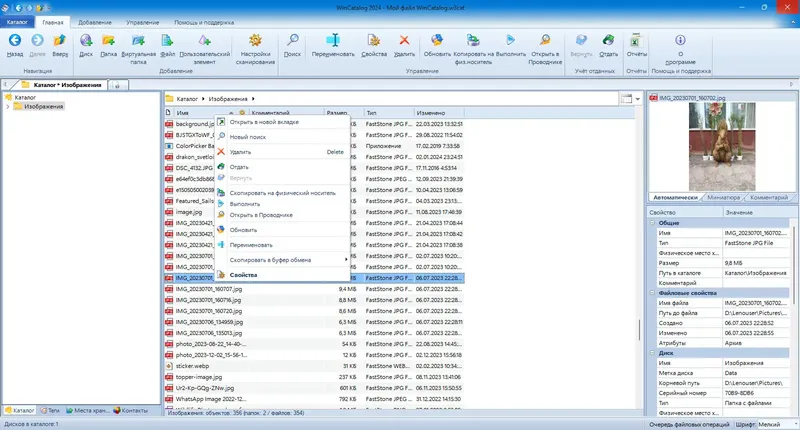Collapse the Общие property group
Image resolution: width=800 pixels, height=430 pixels.
652,223
